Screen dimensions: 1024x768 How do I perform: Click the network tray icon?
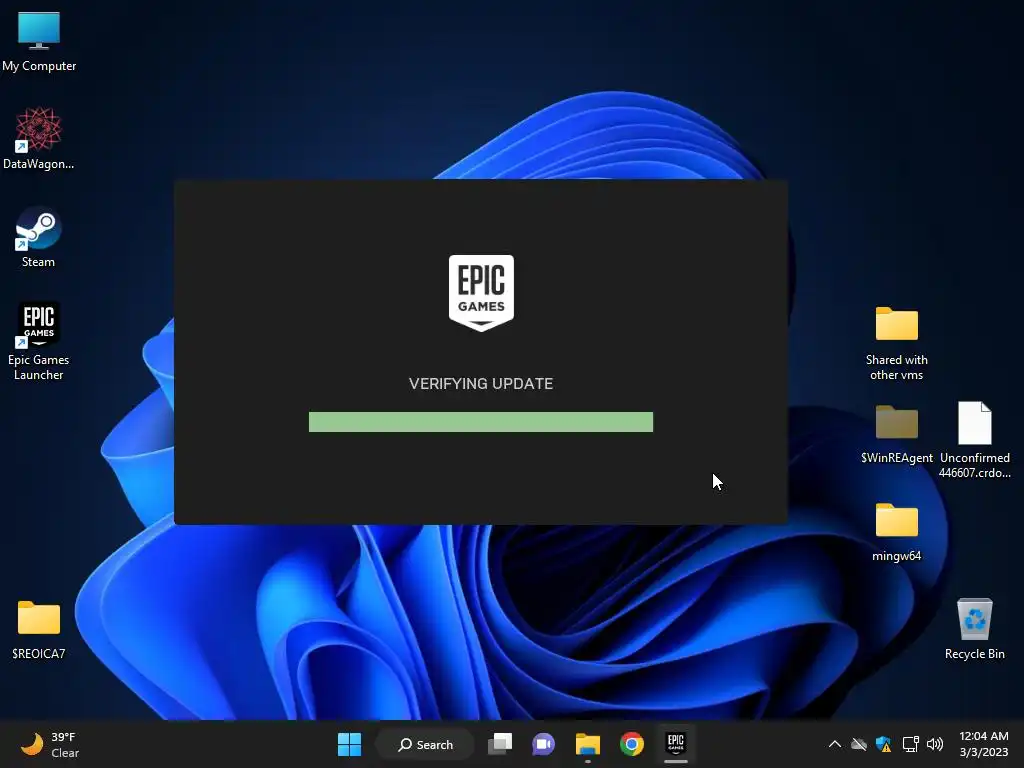910,744
